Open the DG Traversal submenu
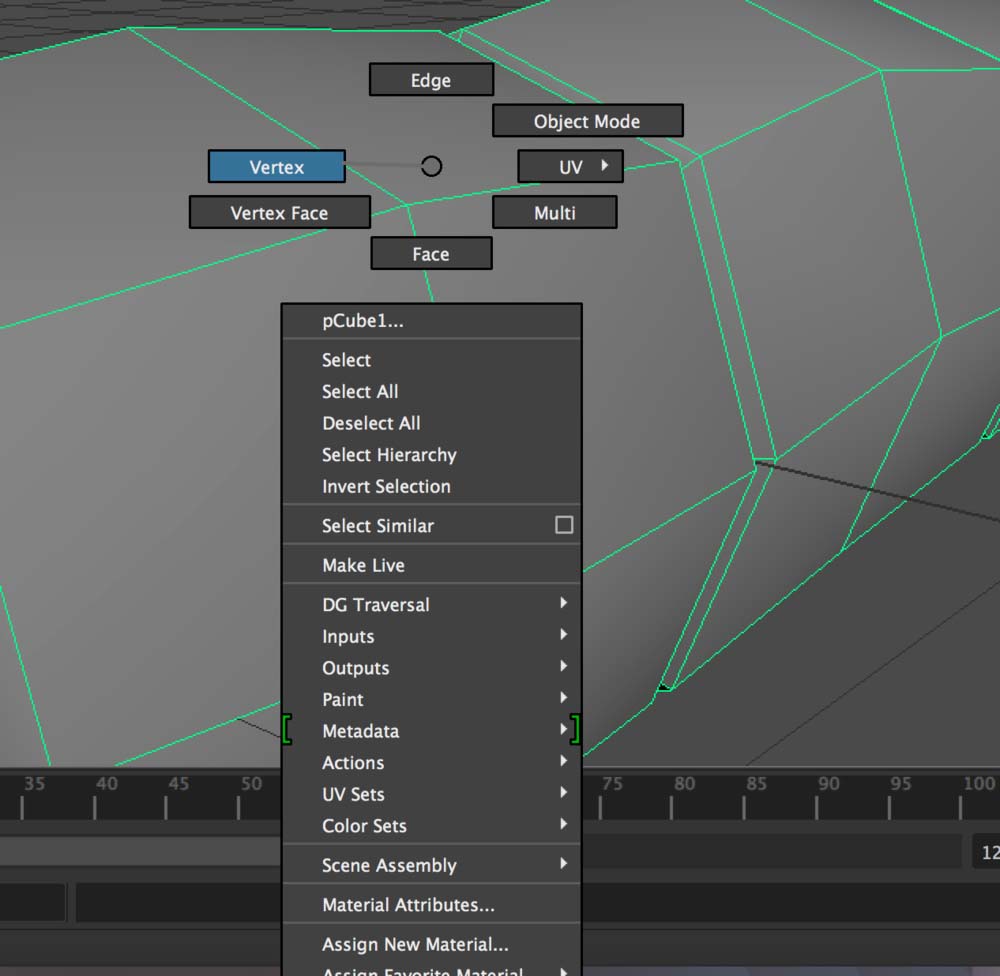 (x=432, y=604)
